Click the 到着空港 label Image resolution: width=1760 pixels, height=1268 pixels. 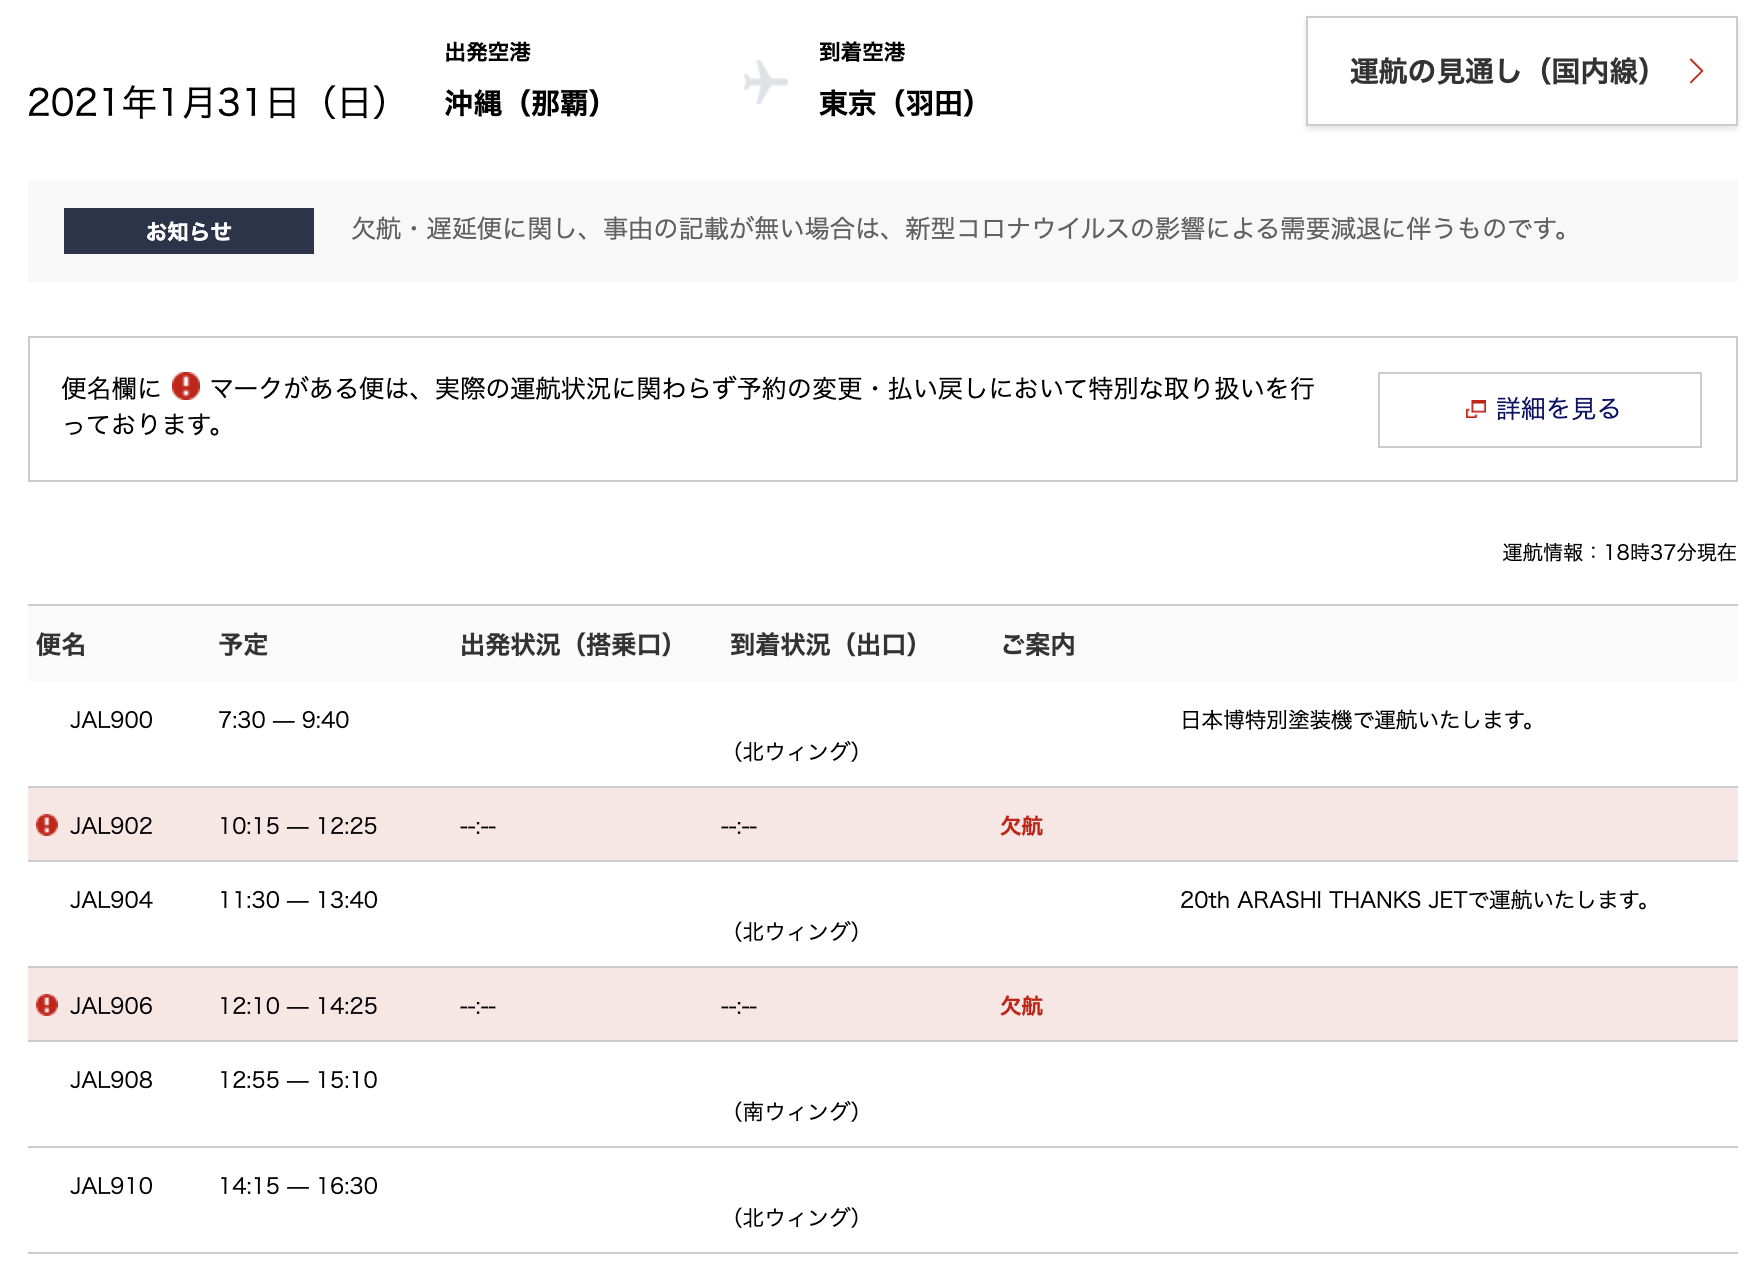point(862,52)
